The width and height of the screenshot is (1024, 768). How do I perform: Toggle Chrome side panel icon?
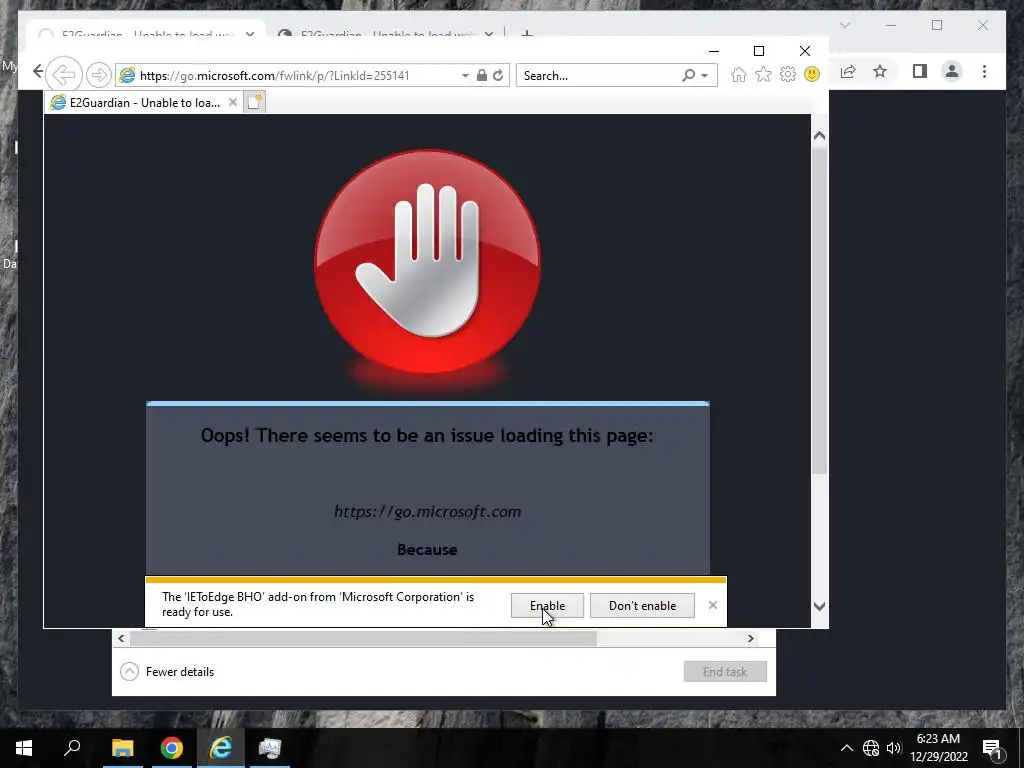tap(920, 71)
